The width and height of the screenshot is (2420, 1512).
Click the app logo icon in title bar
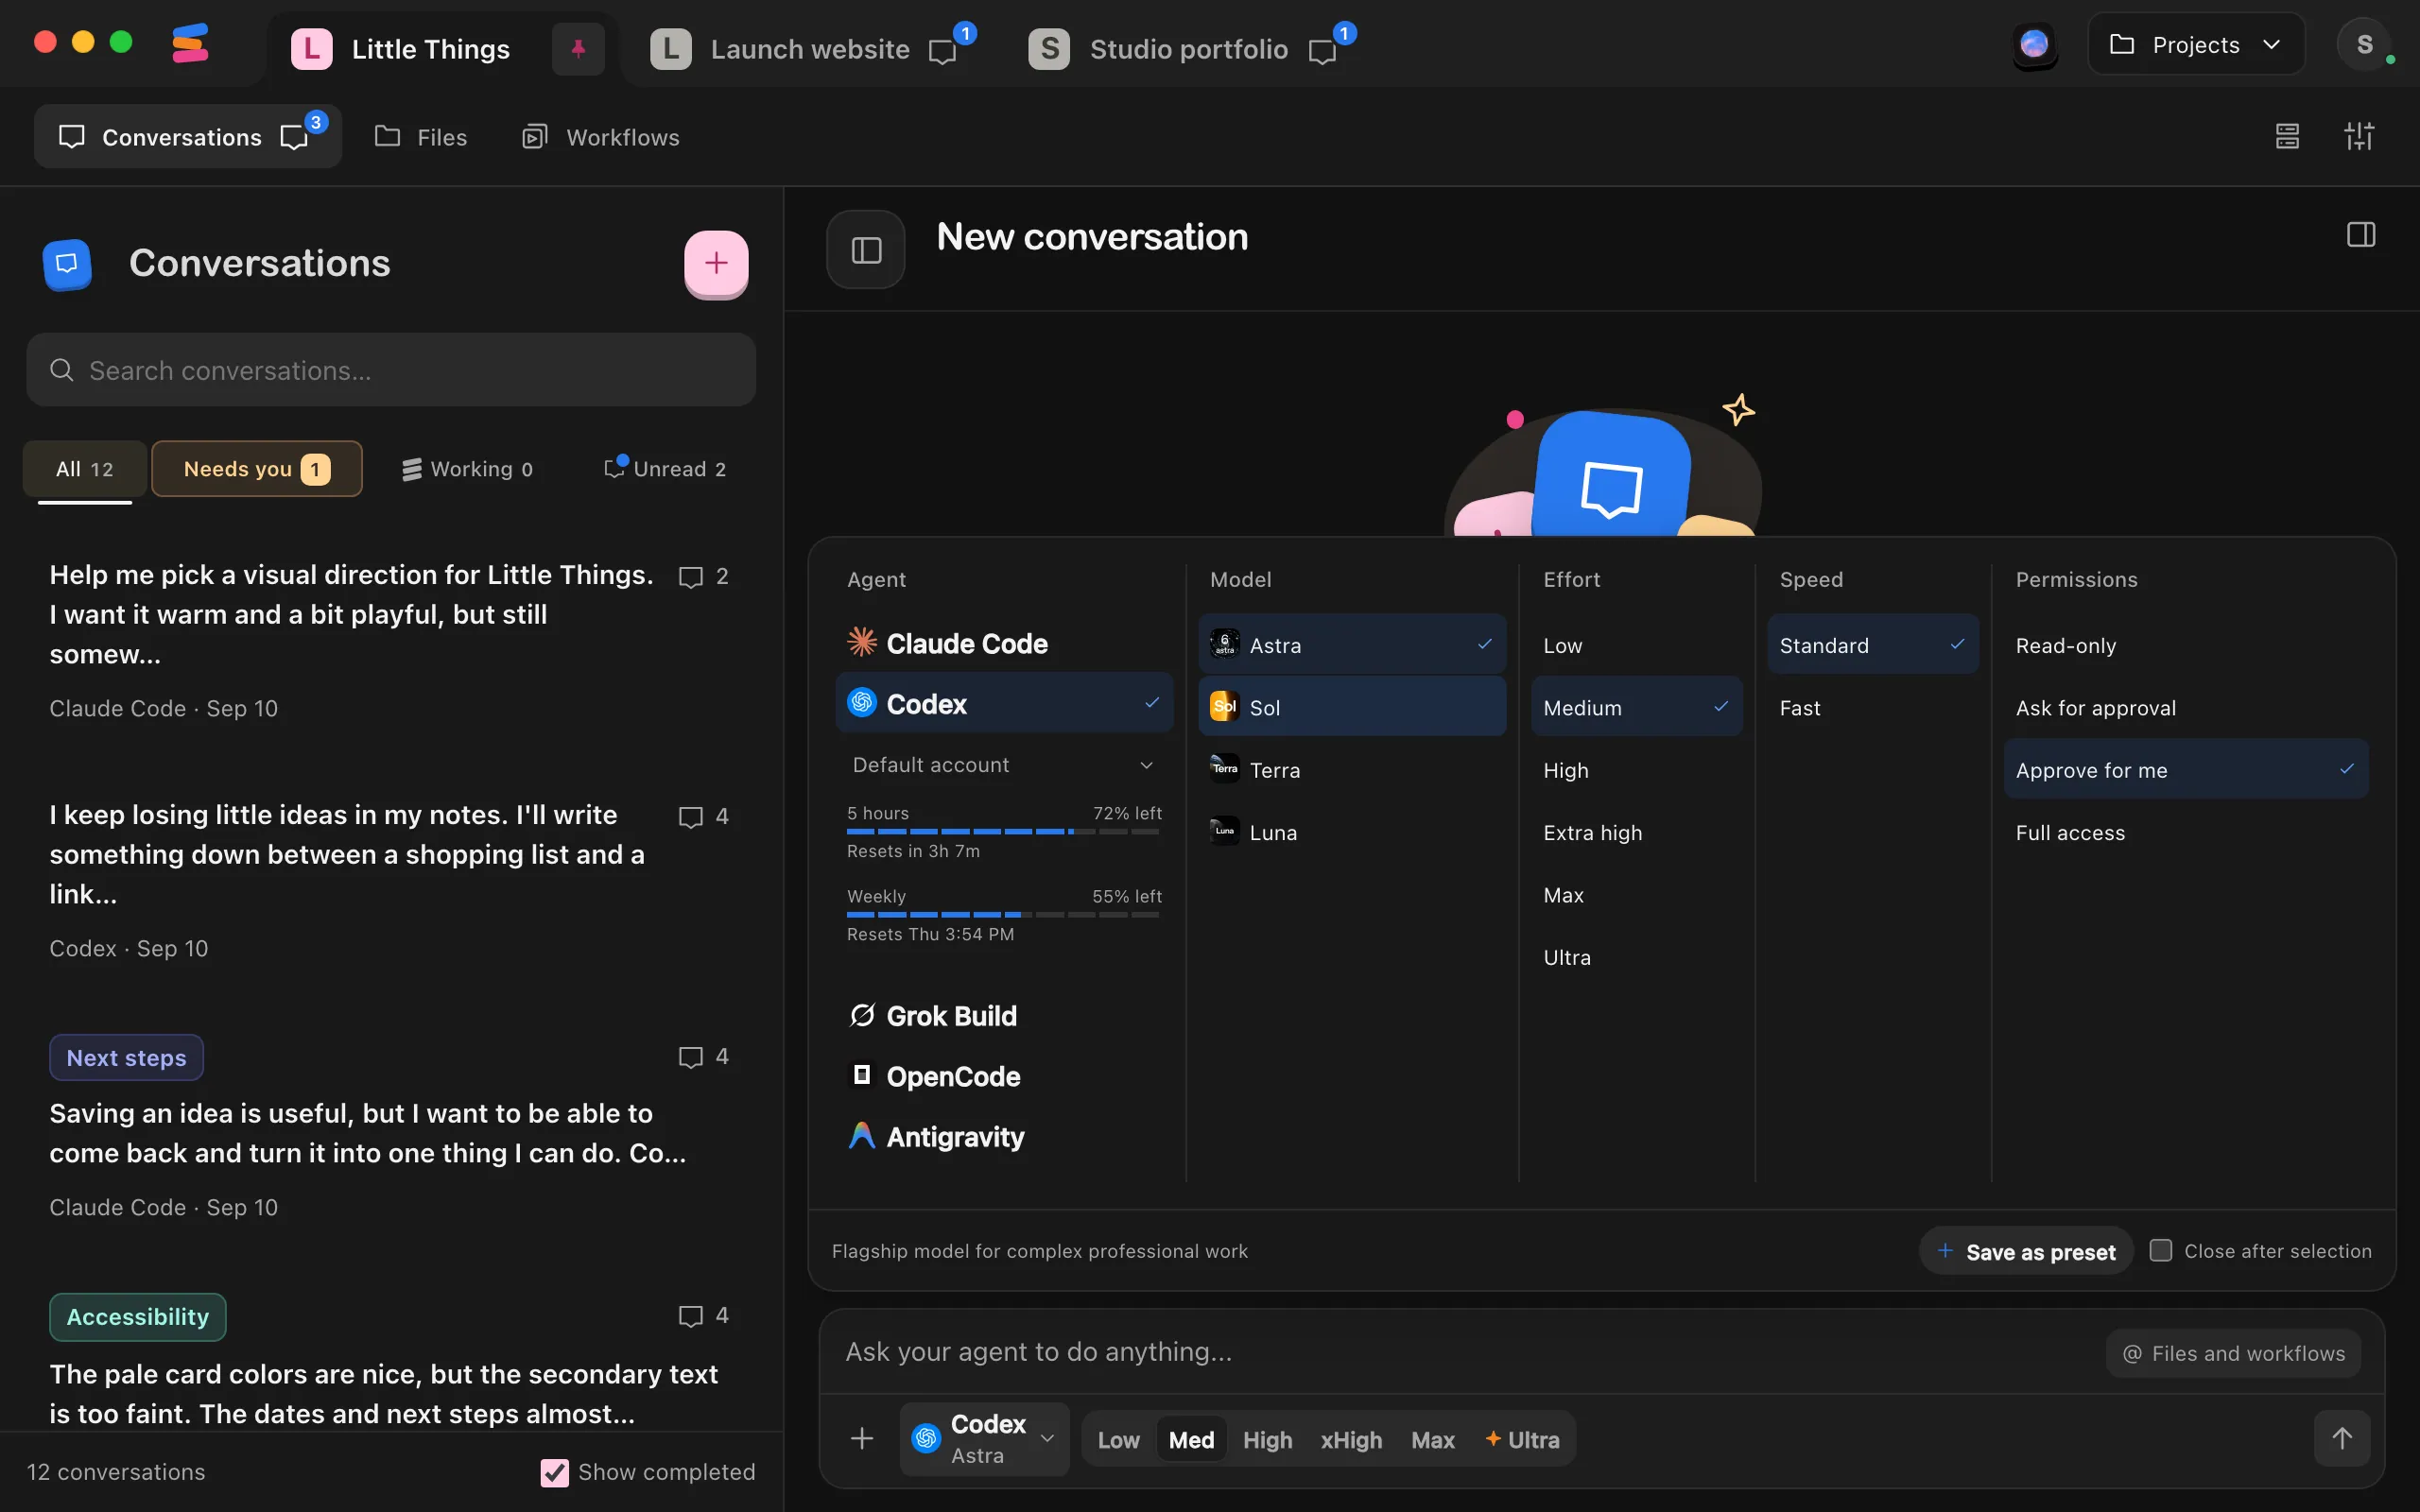189,43
